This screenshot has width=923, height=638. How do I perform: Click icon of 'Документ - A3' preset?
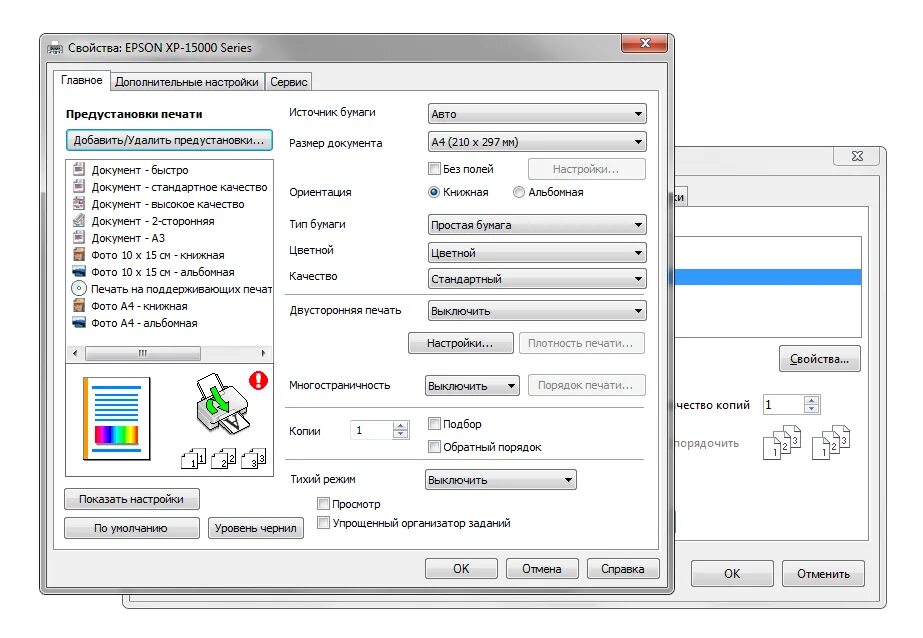click(78, 238)
